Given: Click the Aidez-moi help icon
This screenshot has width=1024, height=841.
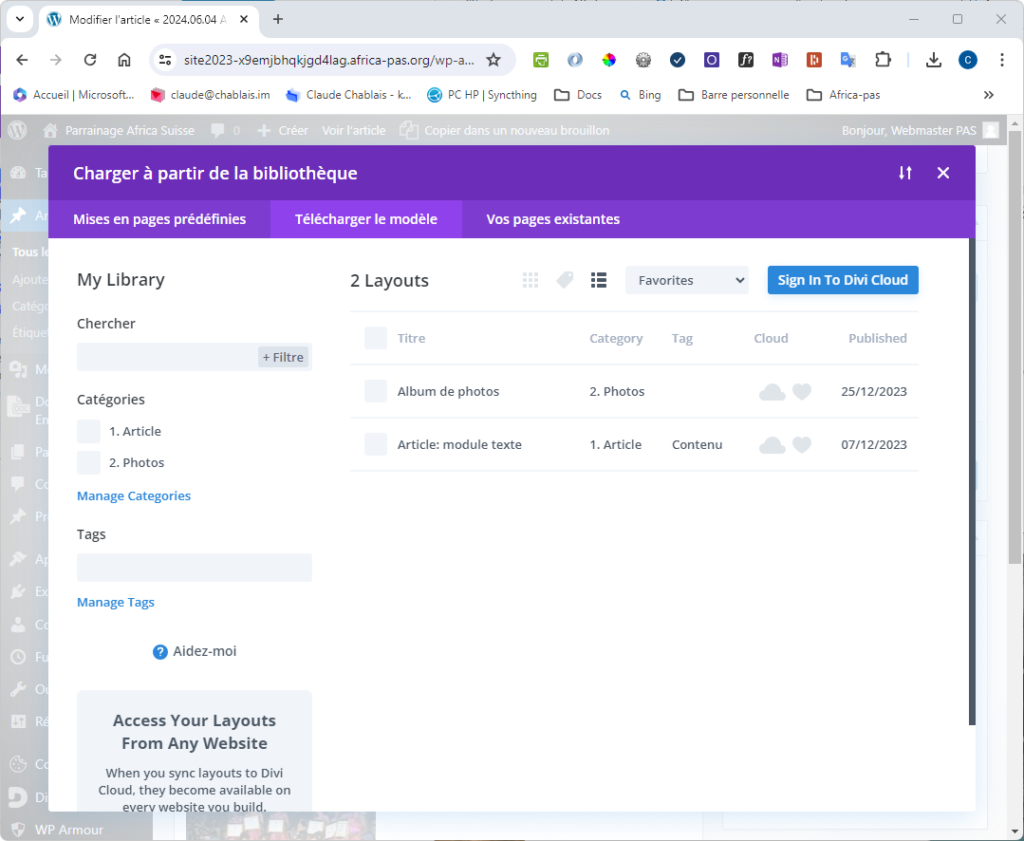Looking at the screenshot, I should pyautogui.click(x=160, y=652).
